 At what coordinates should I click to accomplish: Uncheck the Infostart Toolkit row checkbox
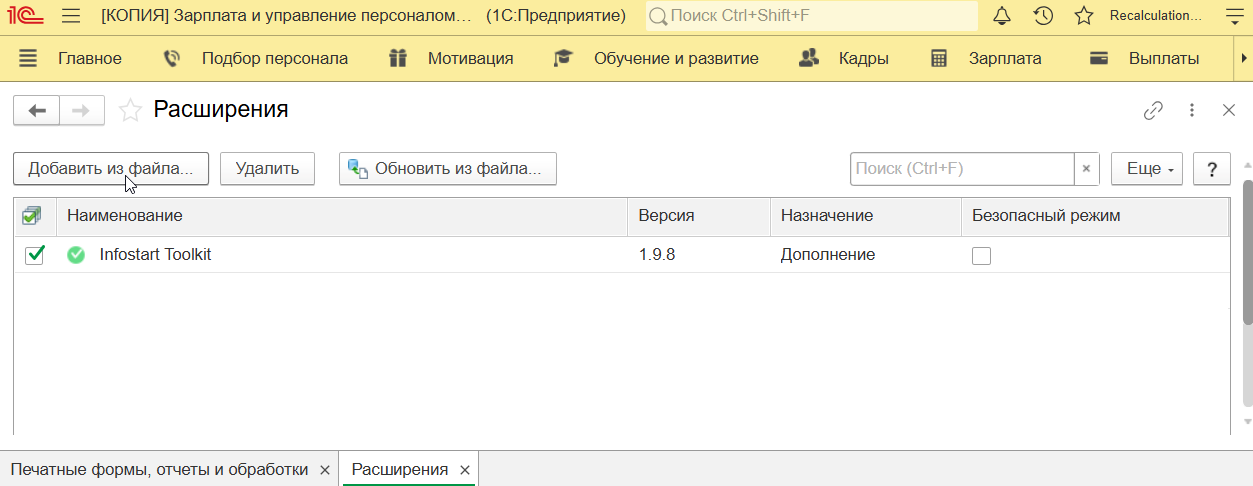pyautogui.click(x=35, y=255)
